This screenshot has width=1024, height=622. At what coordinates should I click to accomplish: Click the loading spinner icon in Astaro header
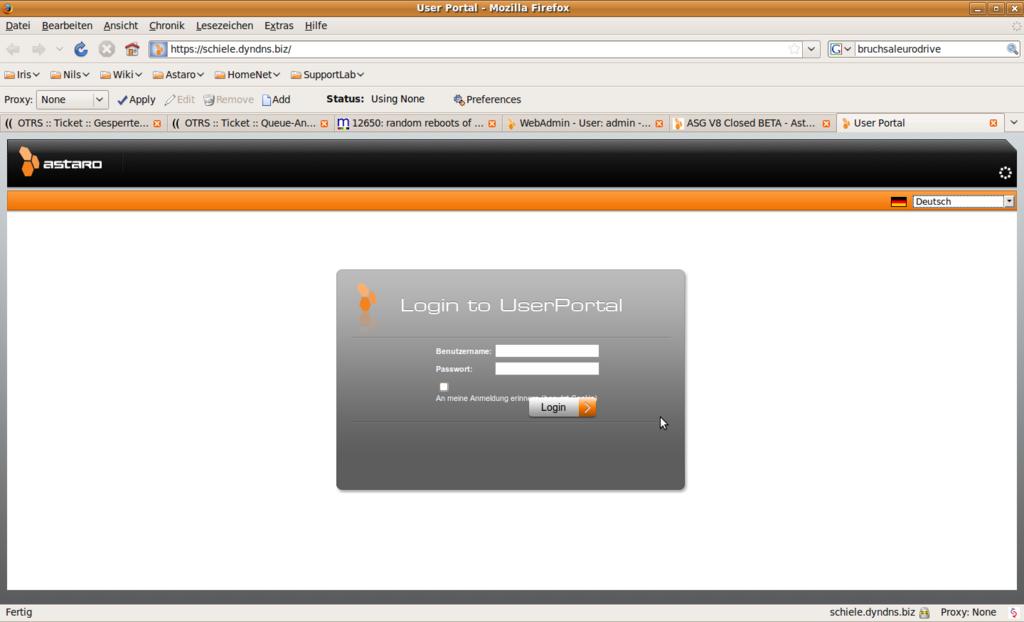[1005, 172]
